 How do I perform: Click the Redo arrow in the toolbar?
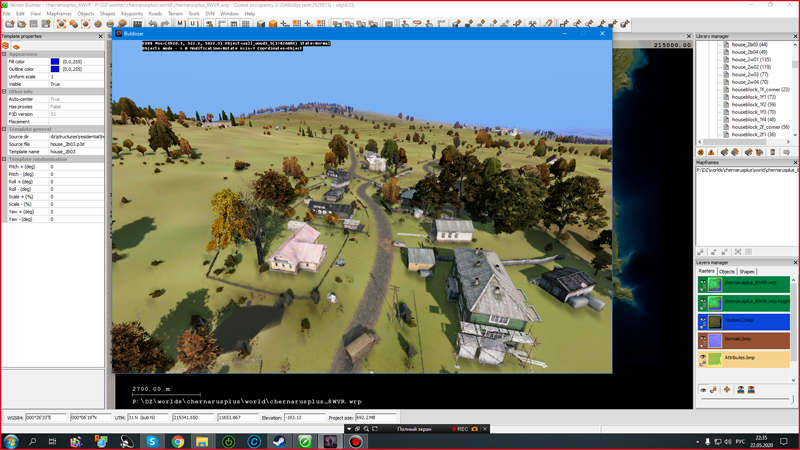(165, 24)
